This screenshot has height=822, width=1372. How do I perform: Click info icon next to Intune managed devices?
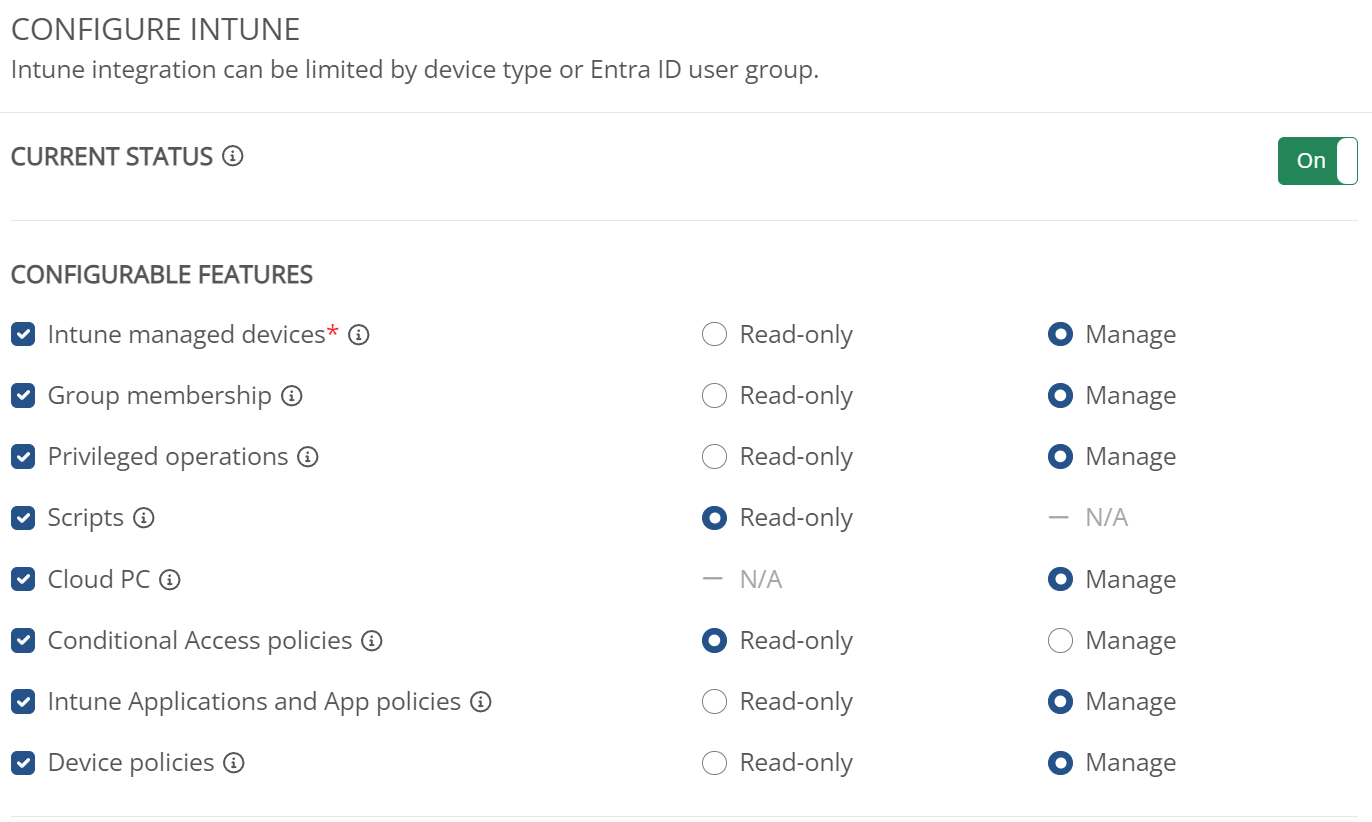(359, 335)
